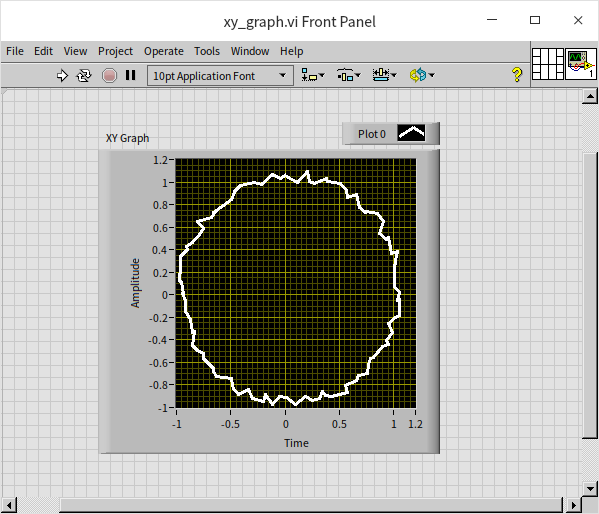Open the Distribute Objects tool dropdown
The image size is (599, 514).
[348, 75]
